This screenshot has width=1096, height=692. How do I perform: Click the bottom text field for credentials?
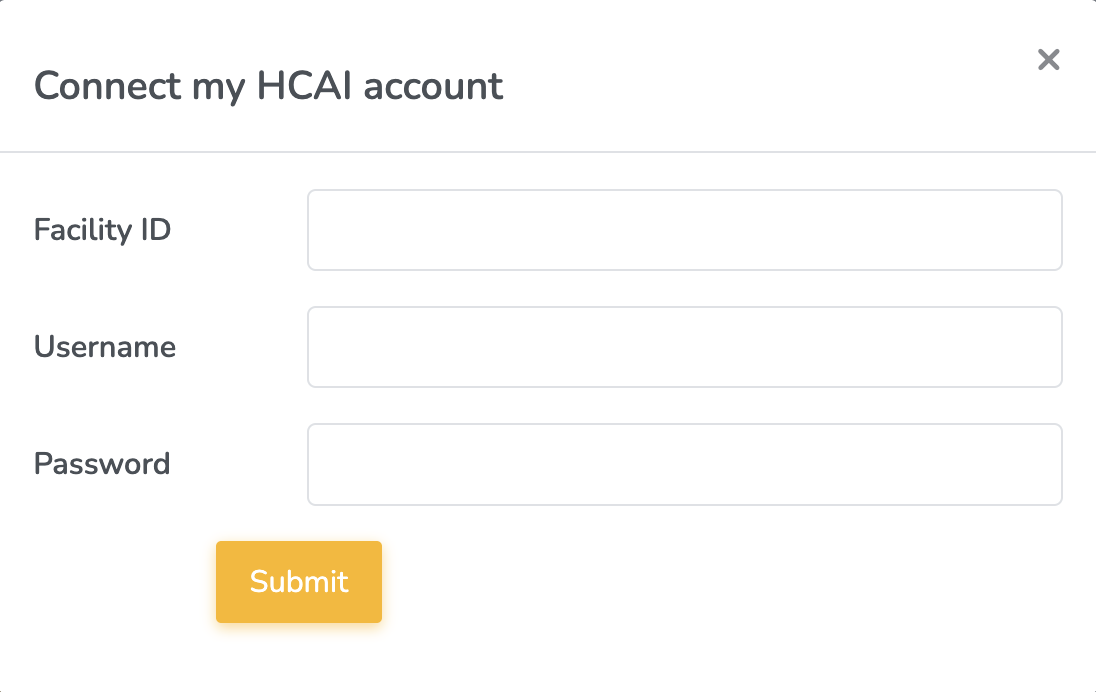(x=685, y=463)
